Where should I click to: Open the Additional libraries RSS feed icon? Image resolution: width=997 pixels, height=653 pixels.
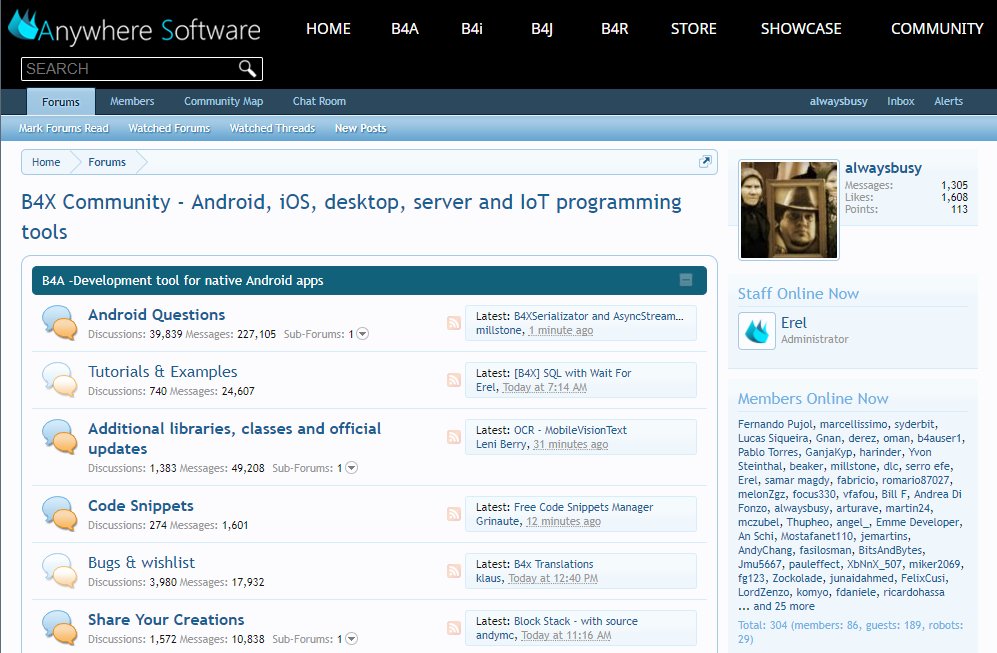click(453, 437)
